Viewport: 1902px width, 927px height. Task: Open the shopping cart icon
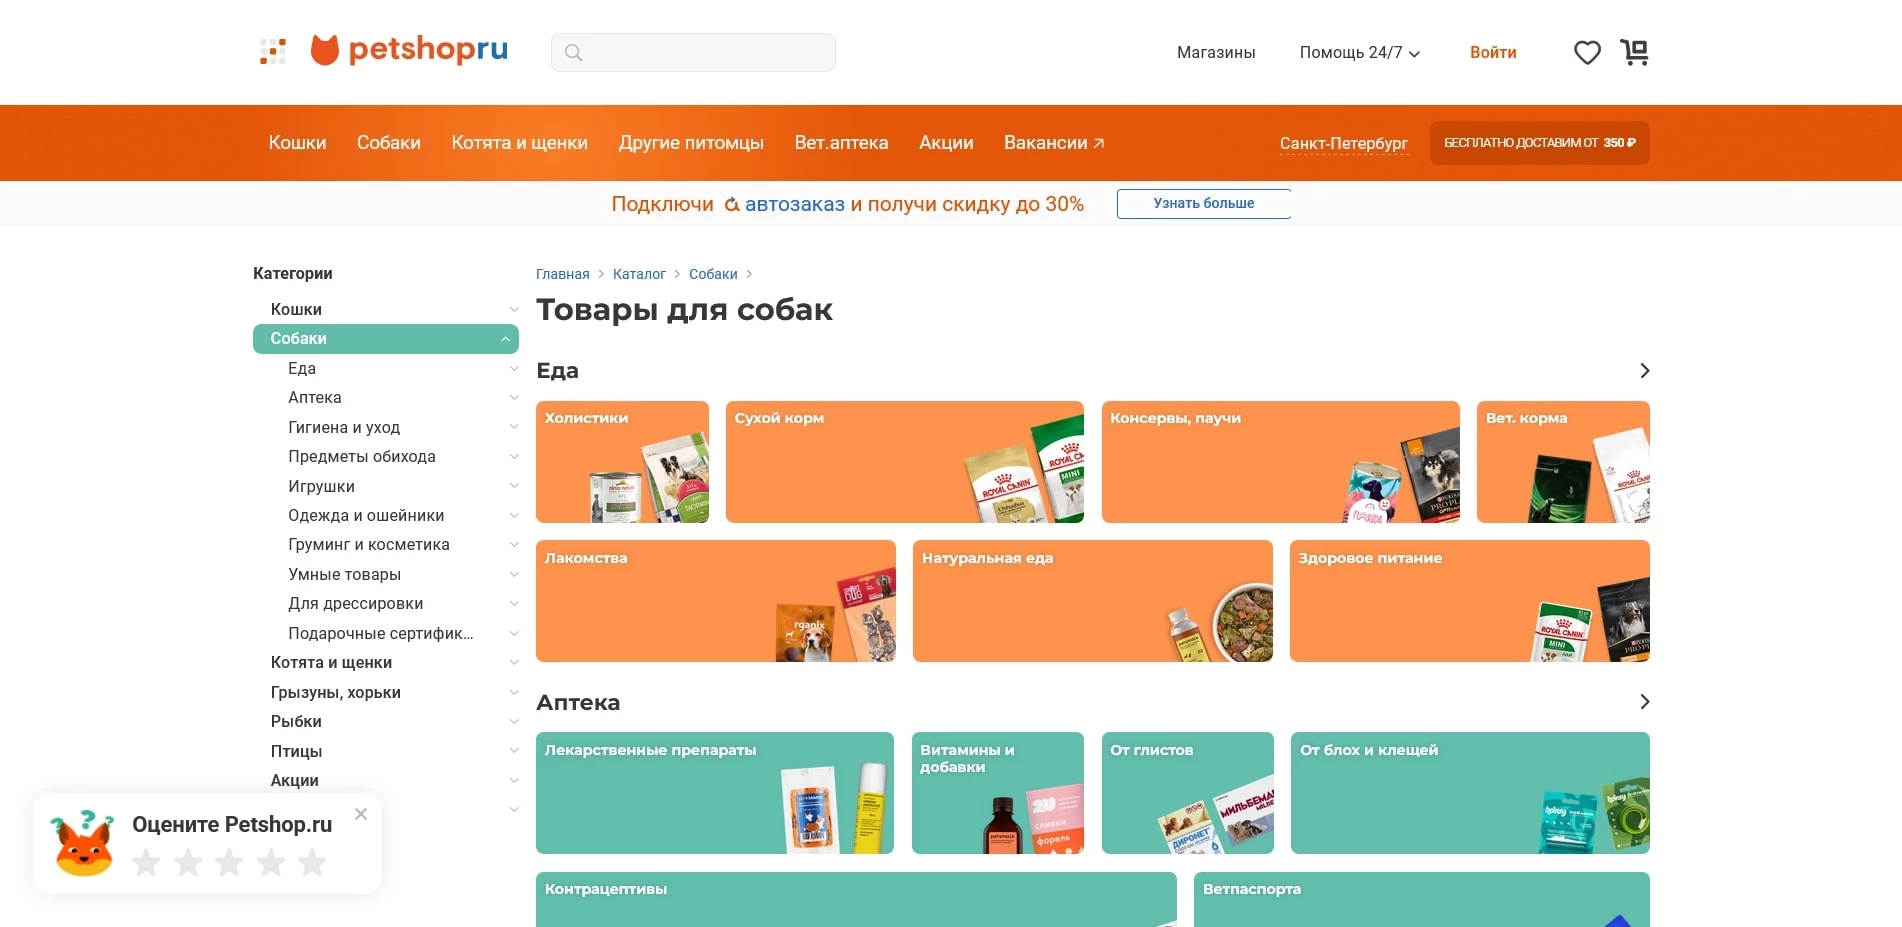pyautogui.click(x=1634, y=52)
